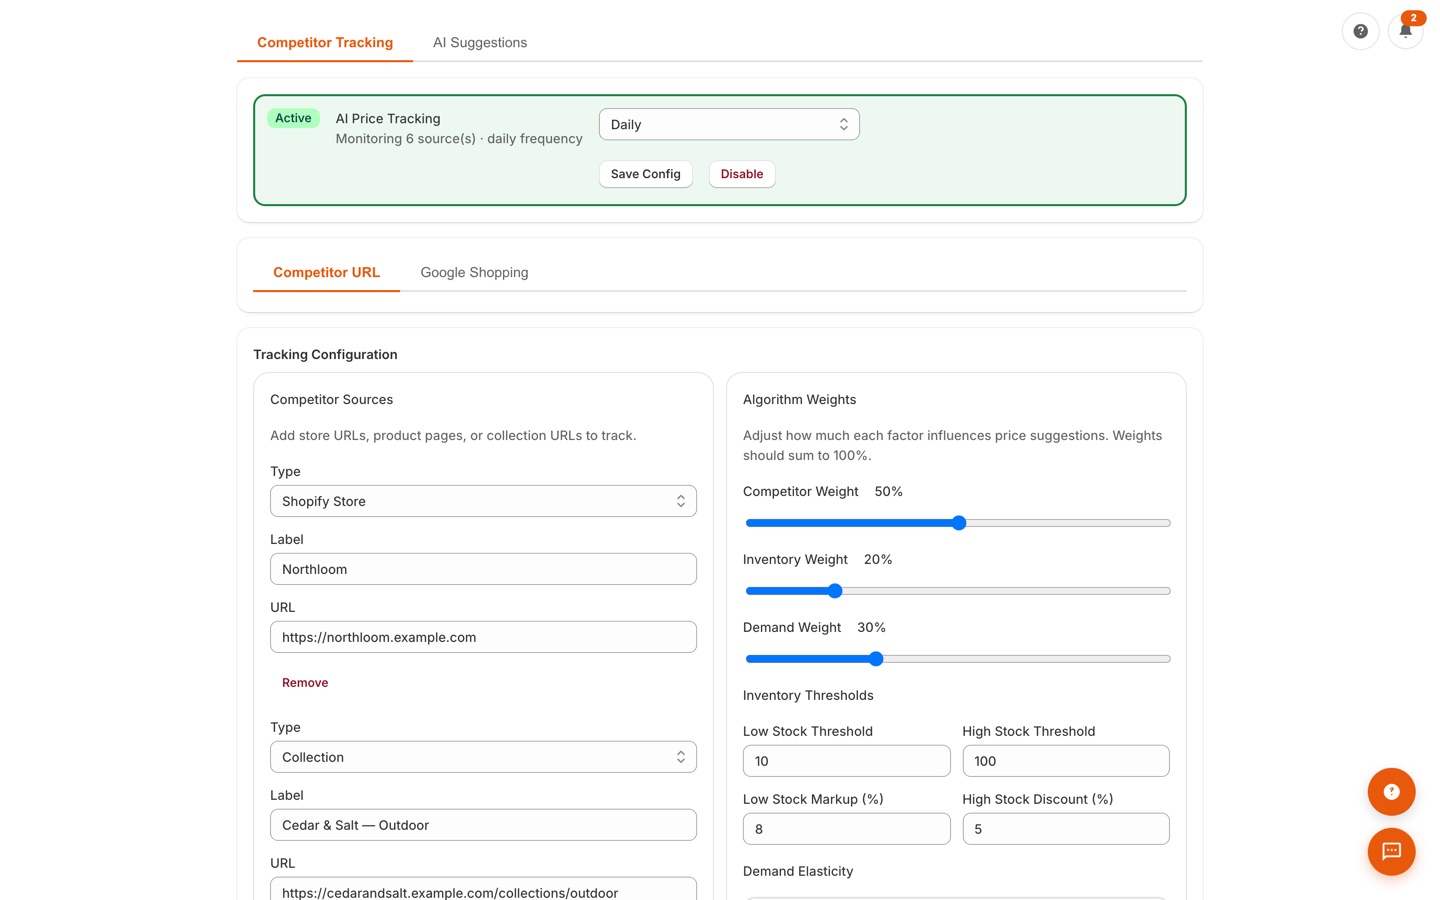Open the Shopify Store type dropdown

click(483, 501)
